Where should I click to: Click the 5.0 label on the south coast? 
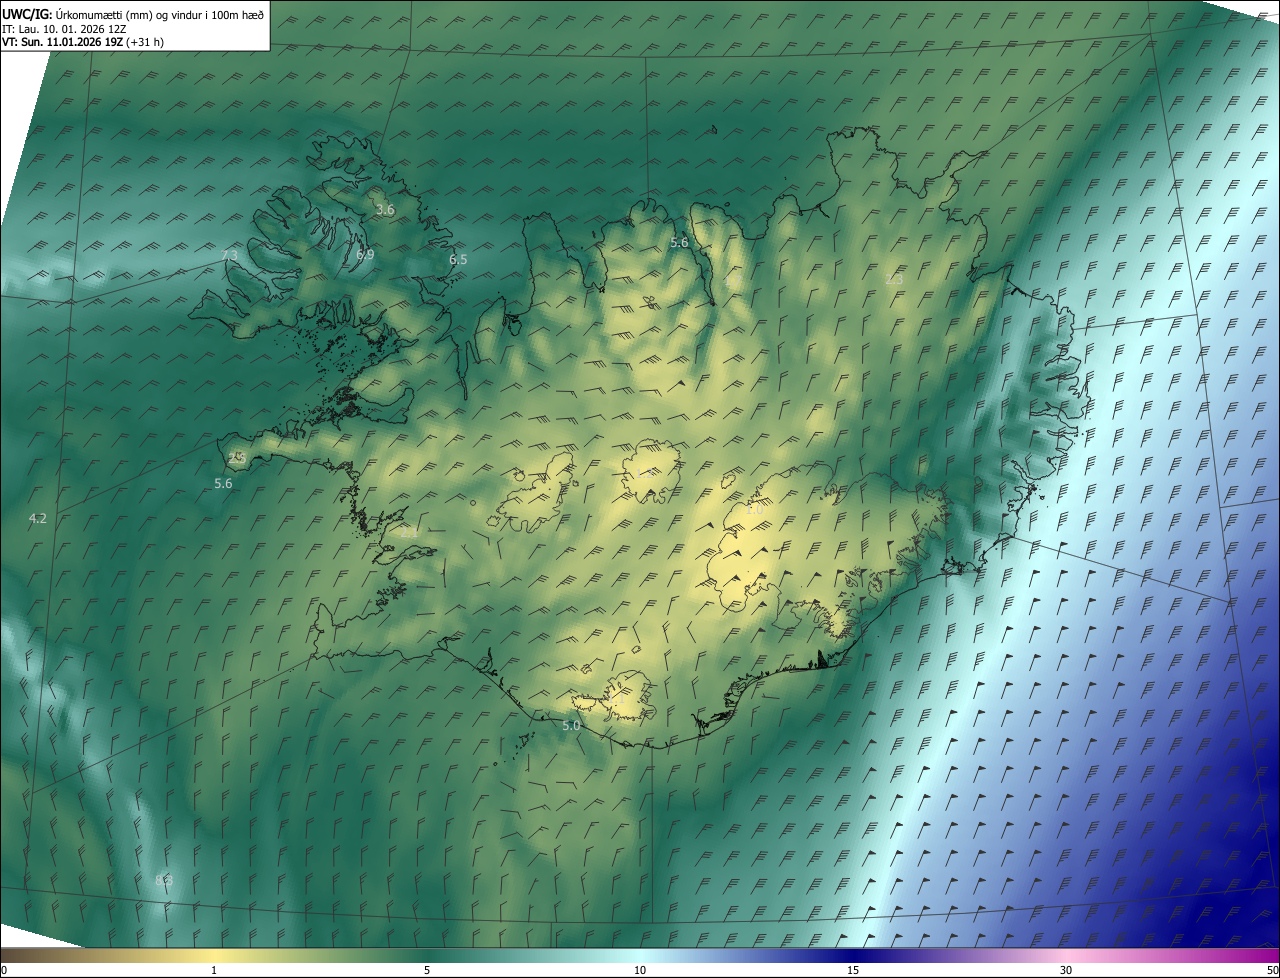571,726
